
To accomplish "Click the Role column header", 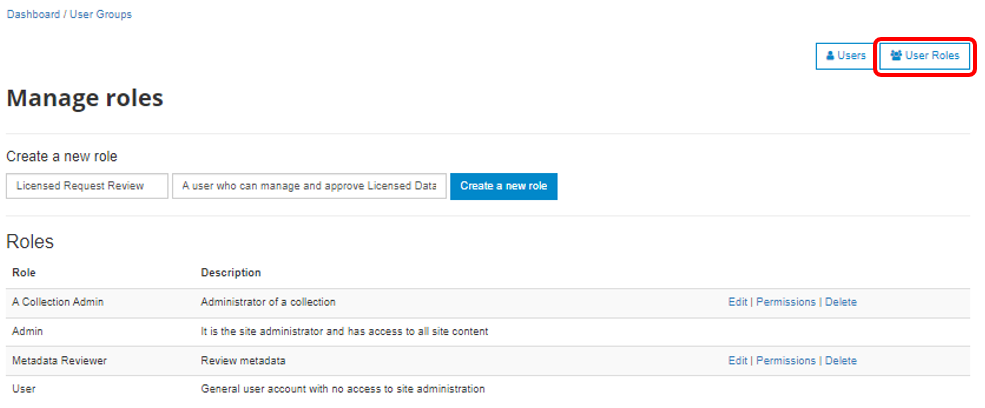I will [24, 273].
